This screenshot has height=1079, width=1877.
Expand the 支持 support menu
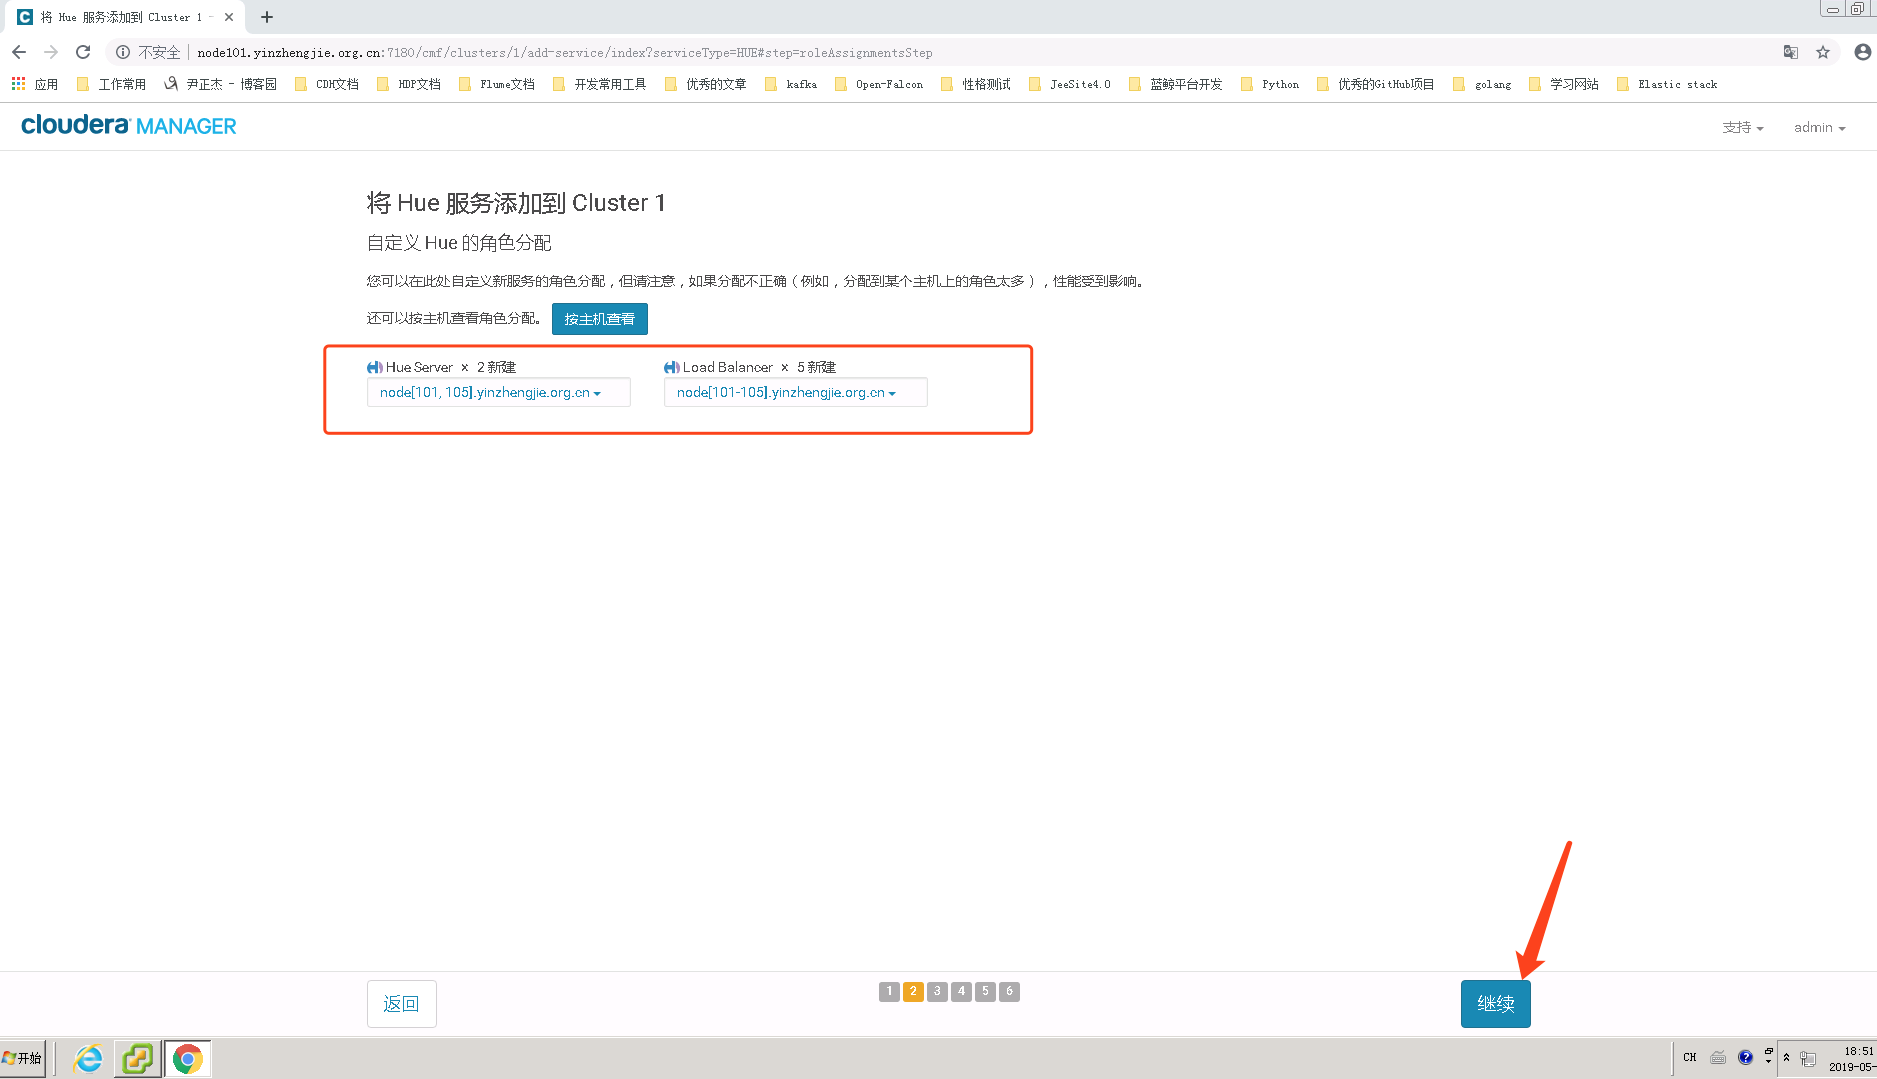click(1743, 127)
